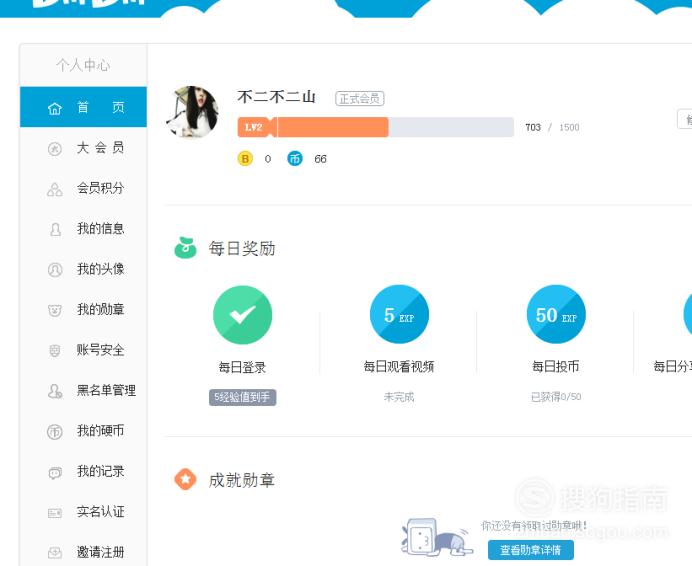Click the 查看勋章详情 button

531,550
